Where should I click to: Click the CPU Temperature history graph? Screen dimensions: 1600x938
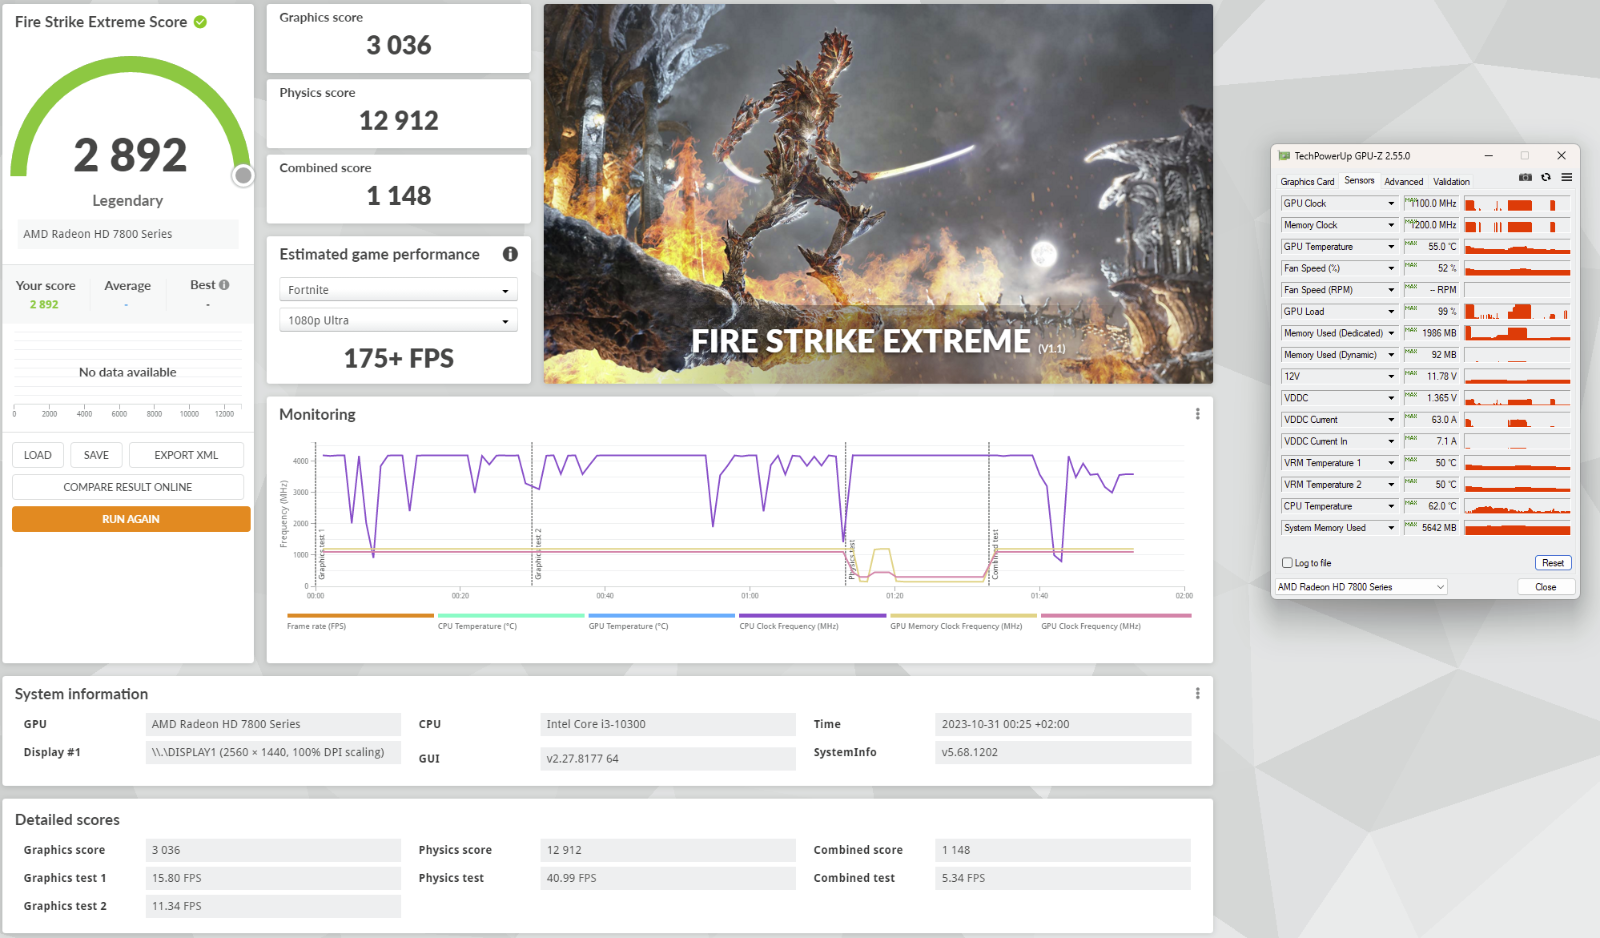[x=1517, y=506]
